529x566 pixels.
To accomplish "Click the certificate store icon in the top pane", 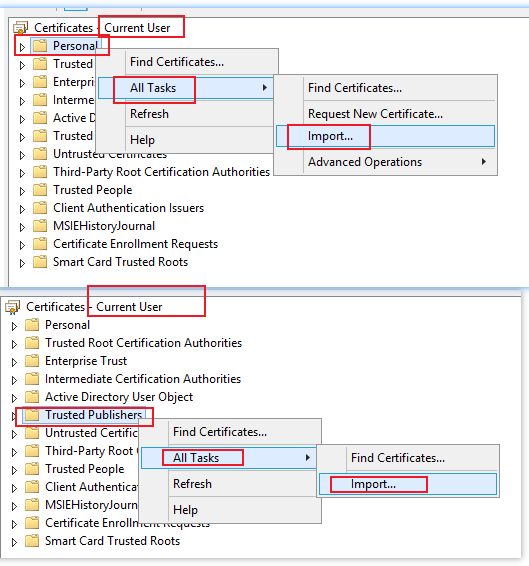I will click(20, 28).
